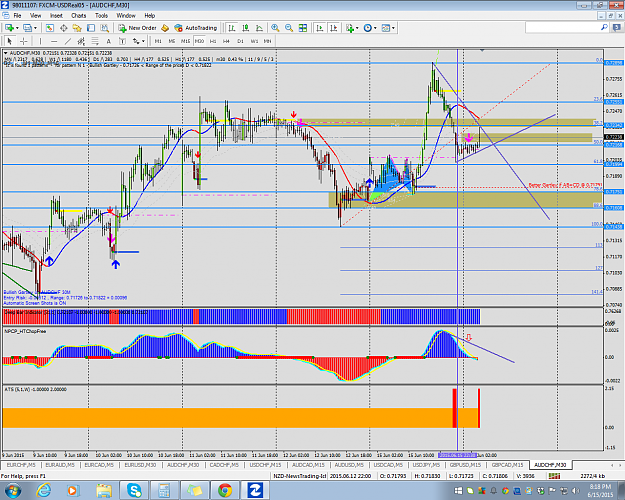The image size is (625, 500).
Task: Open Chrome from the taskbar
Action: tap(225, 490)
